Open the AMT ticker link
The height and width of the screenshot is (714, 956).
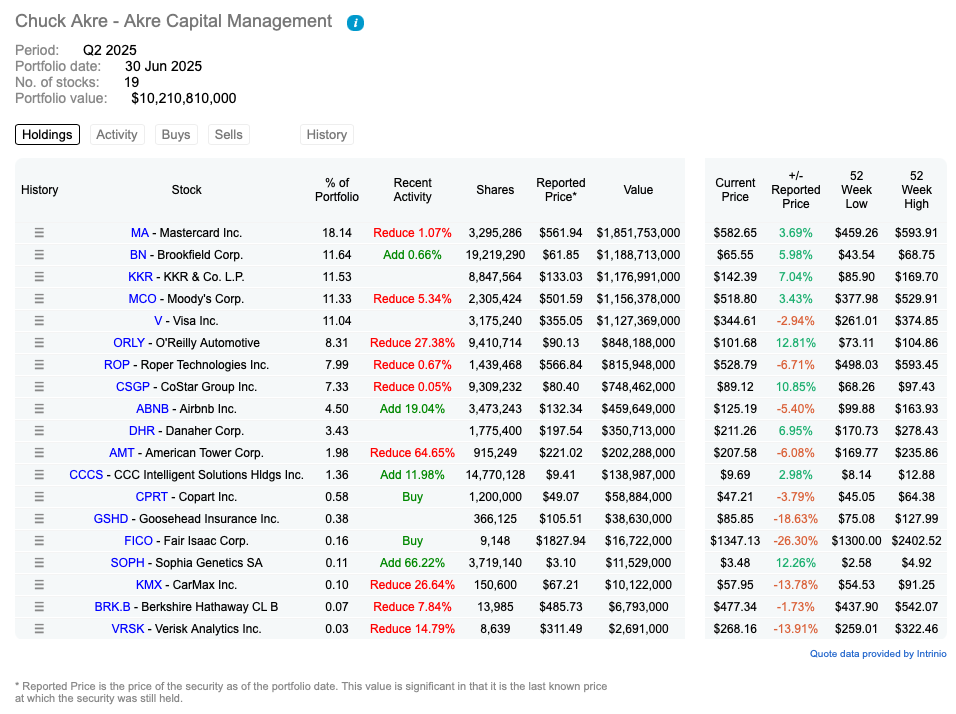point(121,452)
